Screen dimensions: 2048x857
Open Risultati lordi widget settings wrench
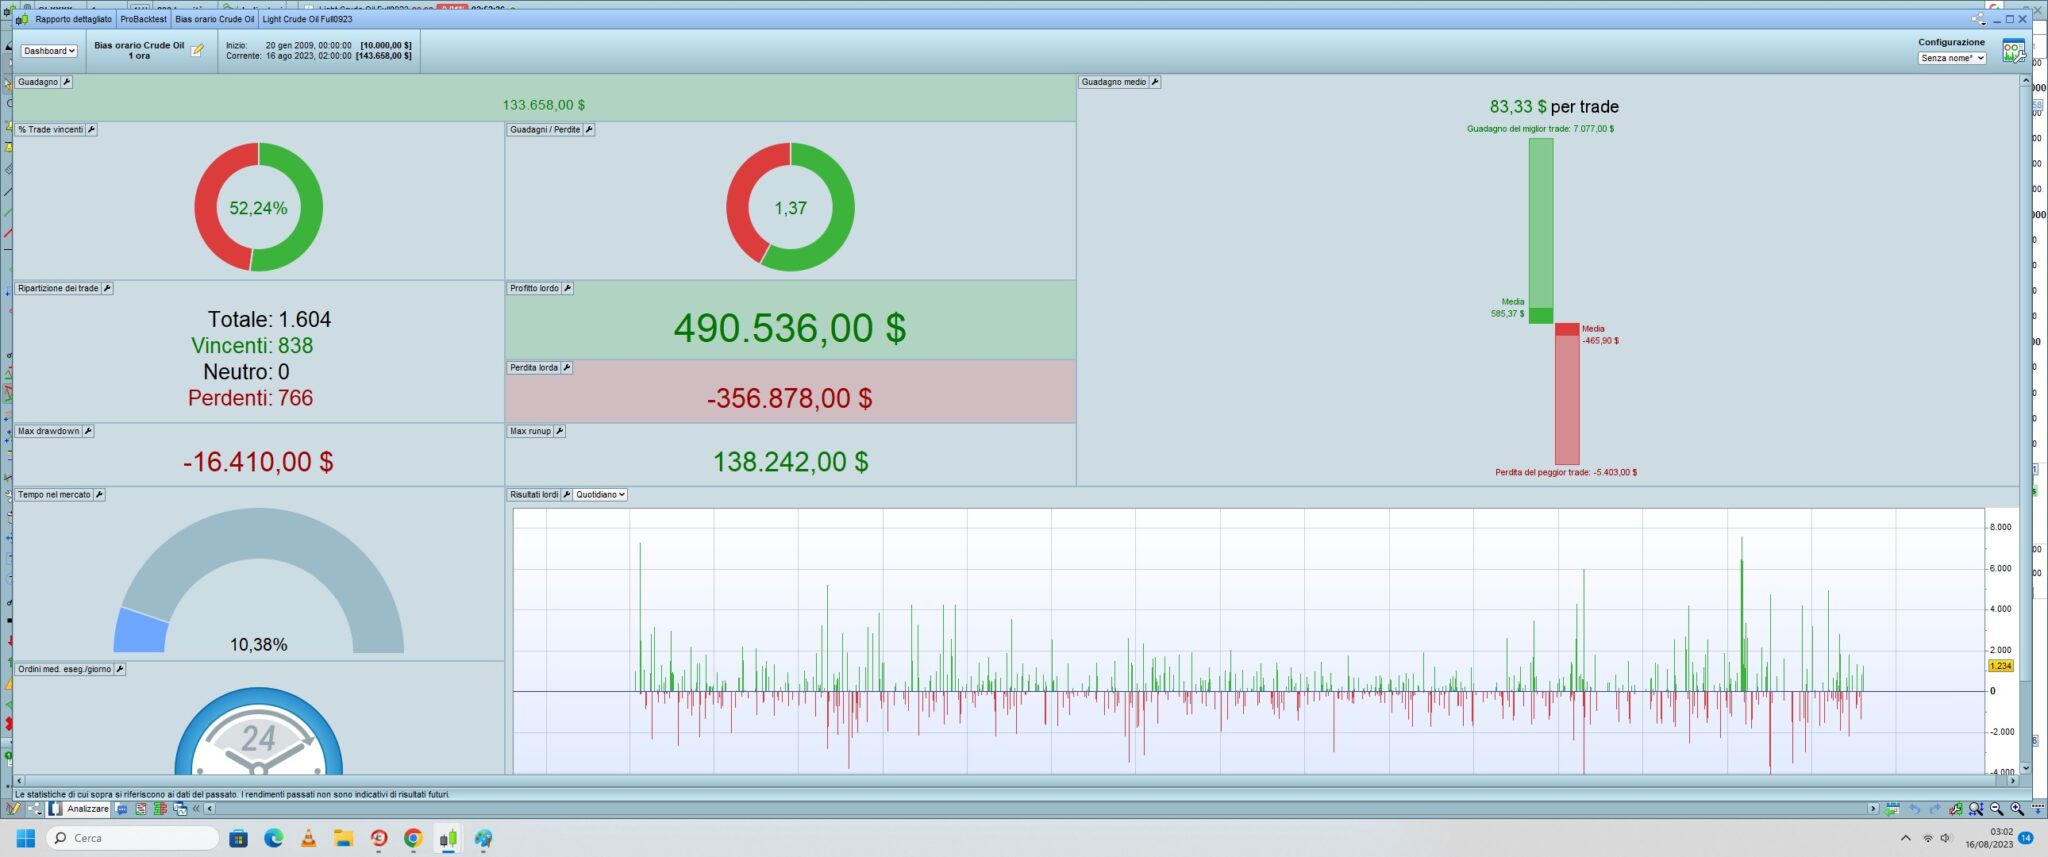tap(566, 495)
